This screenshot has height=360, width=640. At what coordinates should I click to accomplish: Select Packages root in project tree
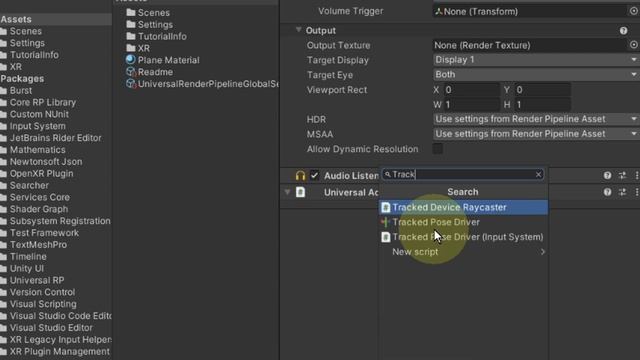click(x=22, y=78)
